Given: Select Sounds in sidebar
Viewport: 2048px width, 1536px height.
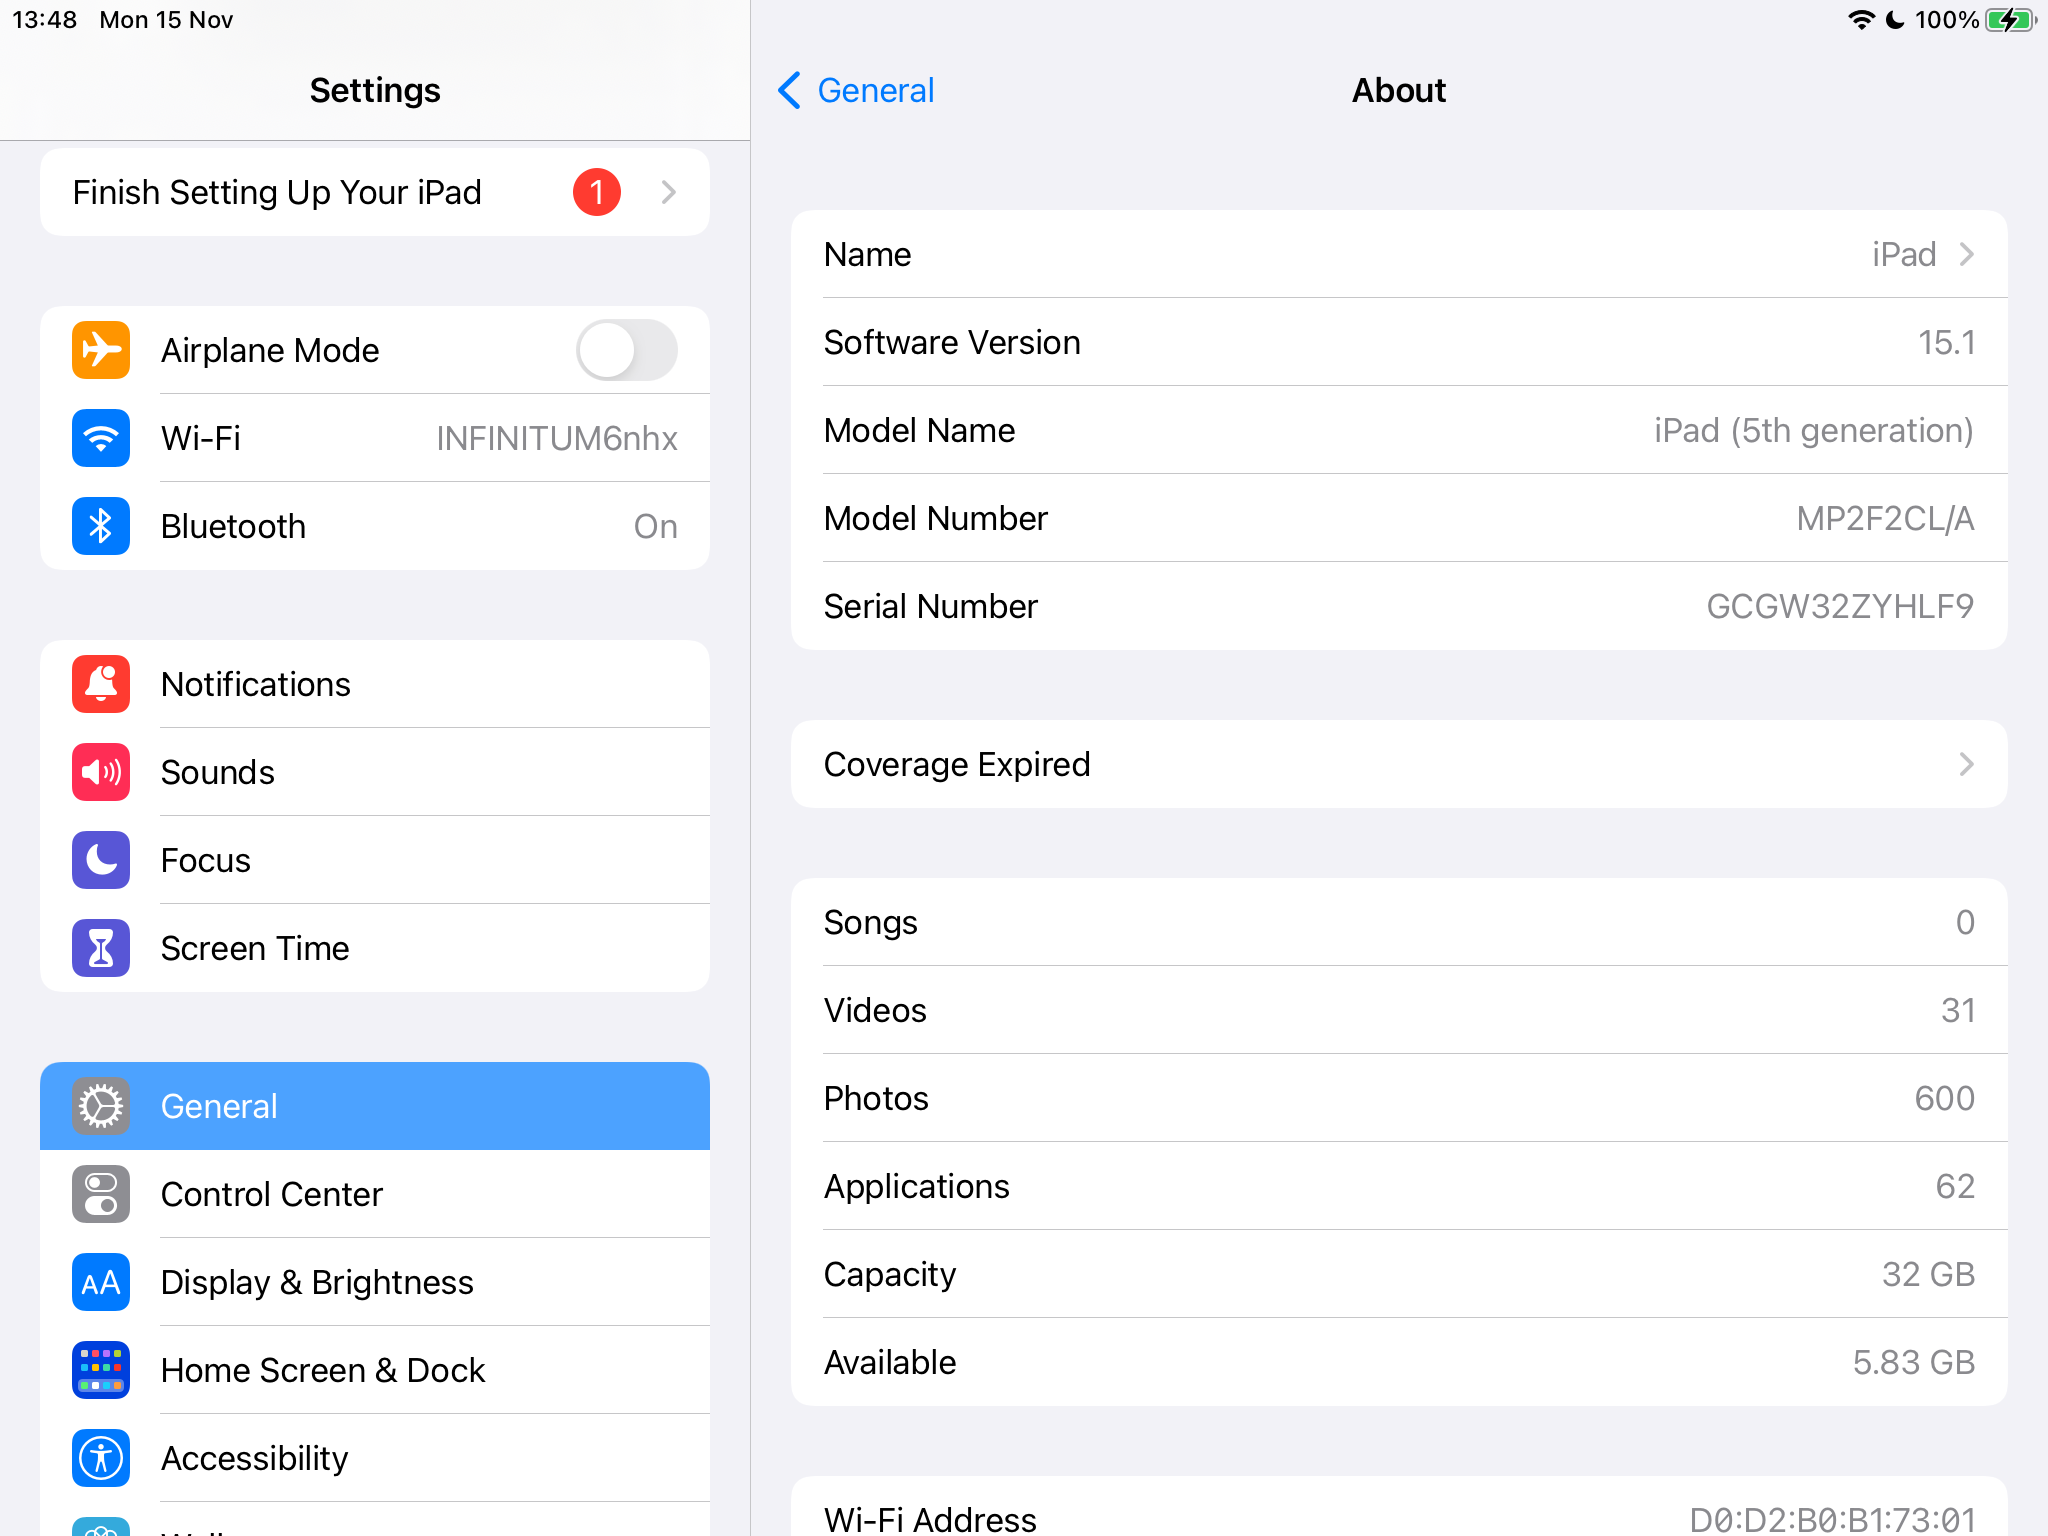Looking at the screenshot, I should [375, 772].
